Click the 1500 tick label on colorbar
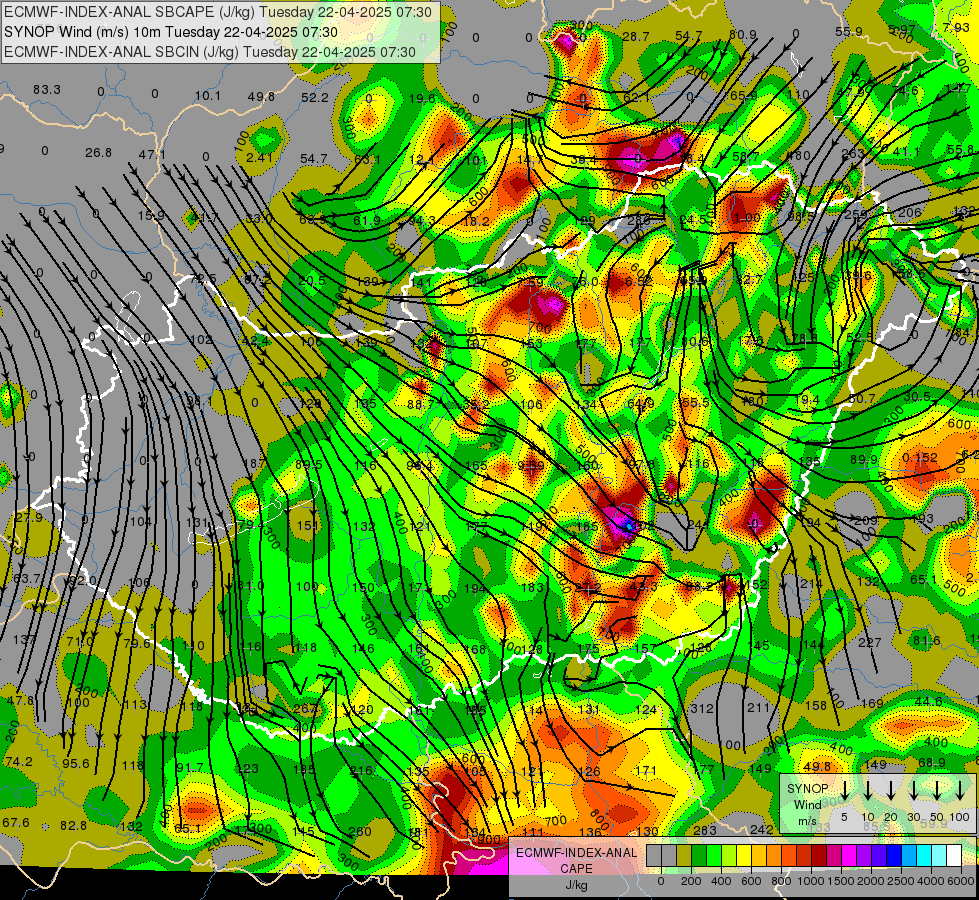This screenshot has height=900, width=979. pyautogui.click(x=841, y=881)
